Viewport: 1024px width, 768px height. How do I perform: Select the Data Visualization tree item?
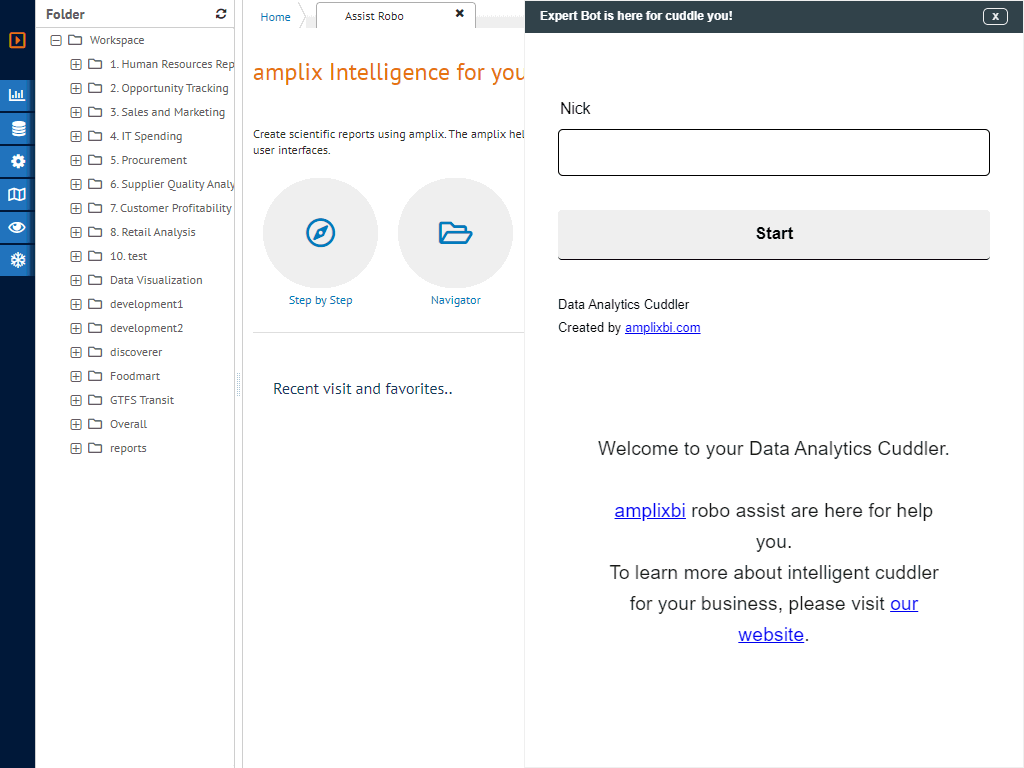156,280
